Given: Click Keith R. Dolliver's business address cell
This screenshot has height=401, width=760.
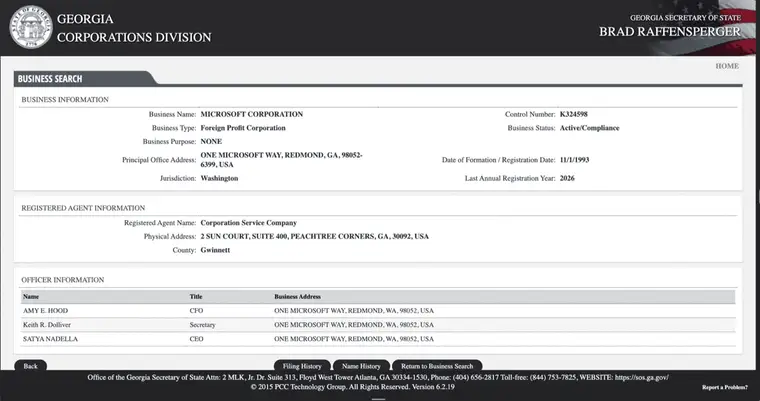Looking at the screenshot, I should pyautogui.click(x=354, y=325).
